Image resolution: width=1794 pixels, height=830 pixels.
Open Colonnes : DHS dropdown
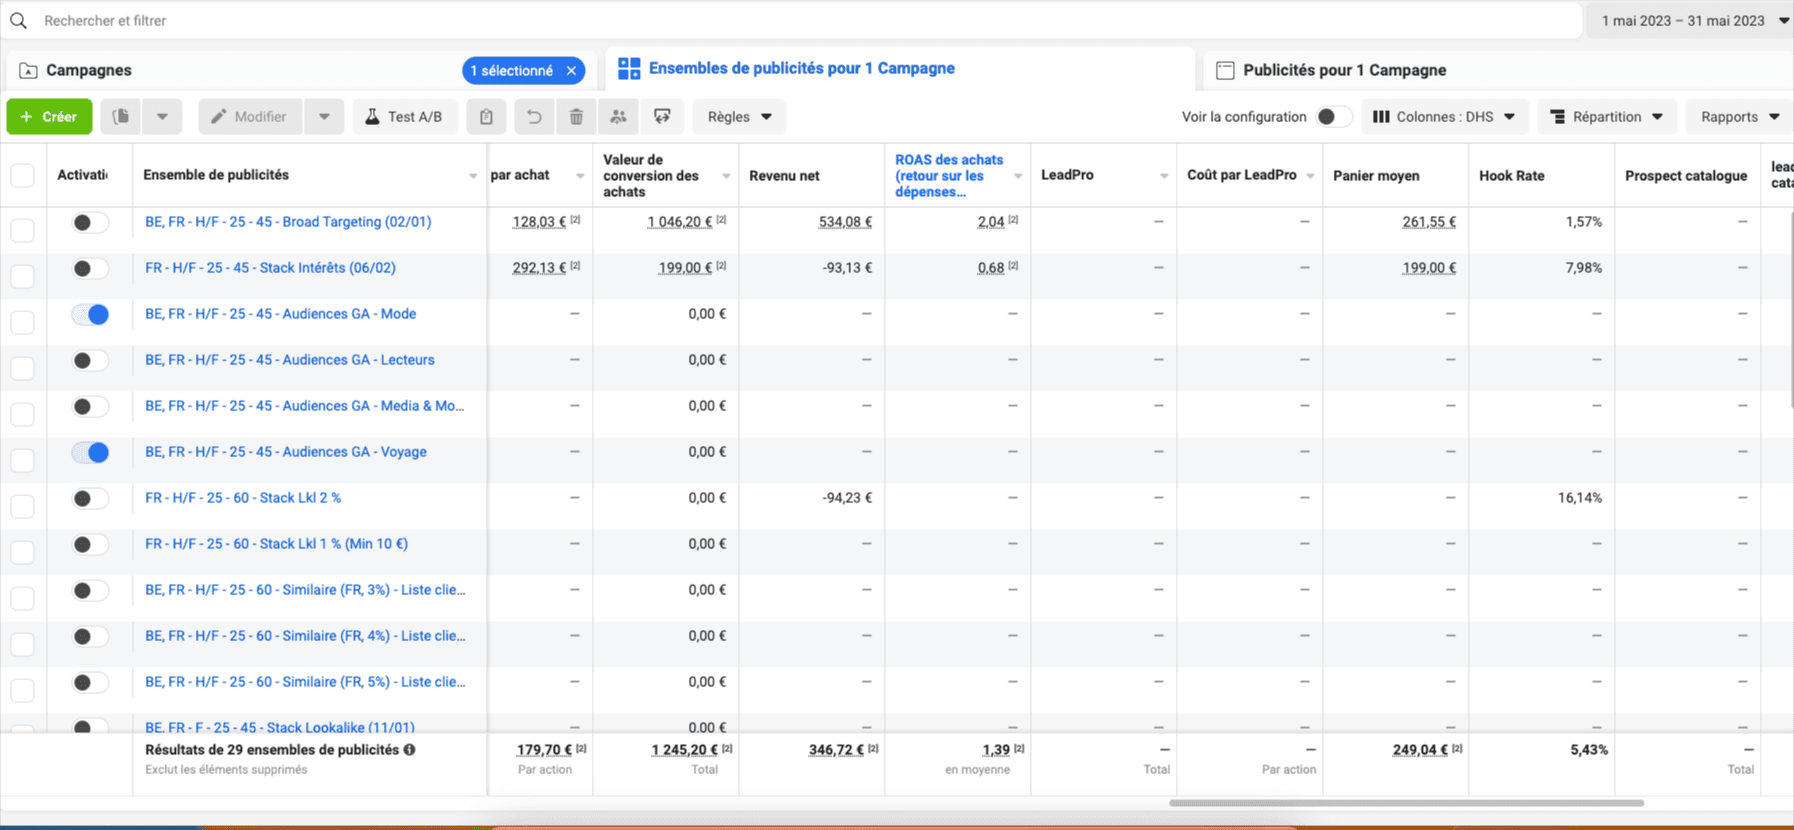click(1444, 116)
